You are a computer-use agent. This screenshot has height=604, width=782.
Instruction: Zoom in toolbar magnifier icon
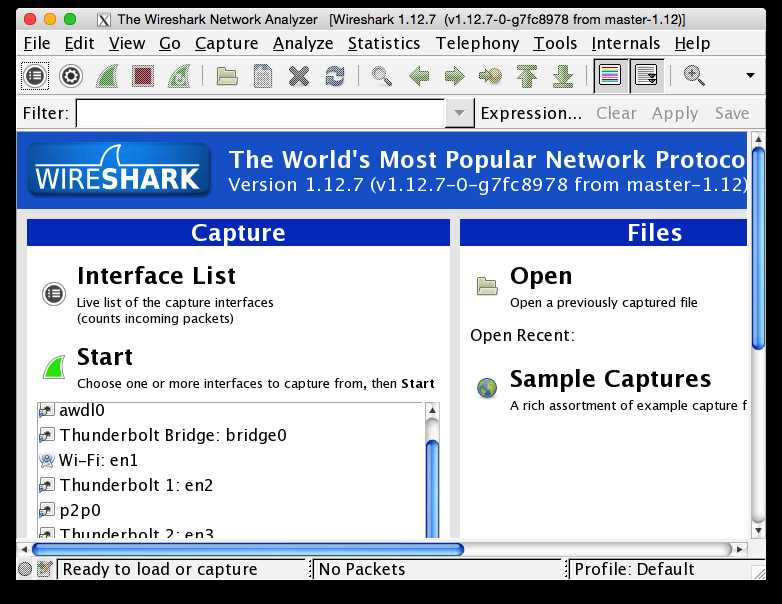(694, 76)
